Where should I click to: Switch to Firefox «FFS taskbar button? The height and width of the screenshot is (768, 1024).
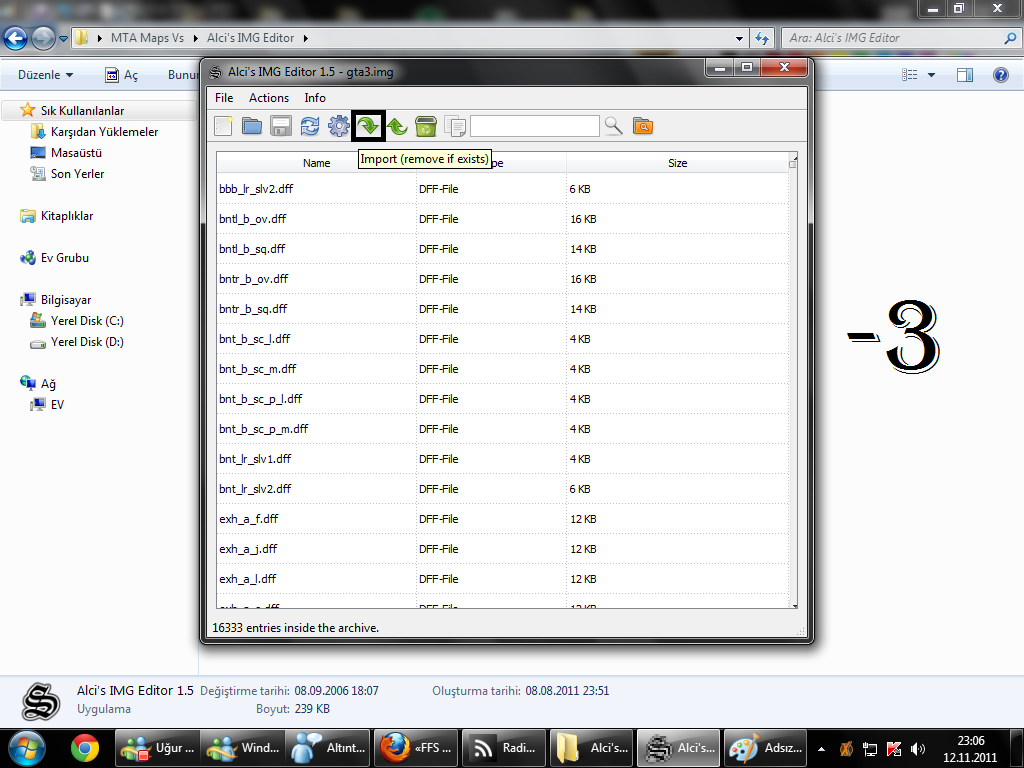(416, 748)
